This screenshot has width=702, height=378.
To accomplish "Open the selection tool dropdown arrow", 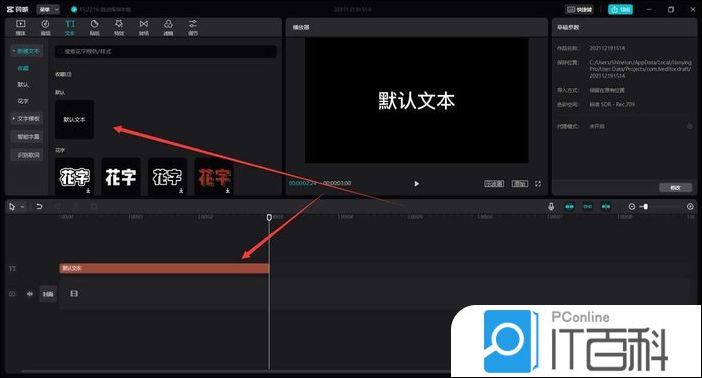I will point(22,207).
